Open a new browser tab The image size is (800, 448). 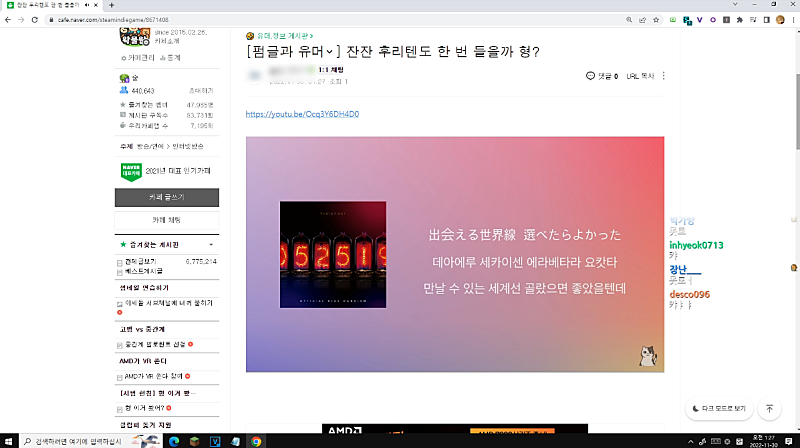111,5
